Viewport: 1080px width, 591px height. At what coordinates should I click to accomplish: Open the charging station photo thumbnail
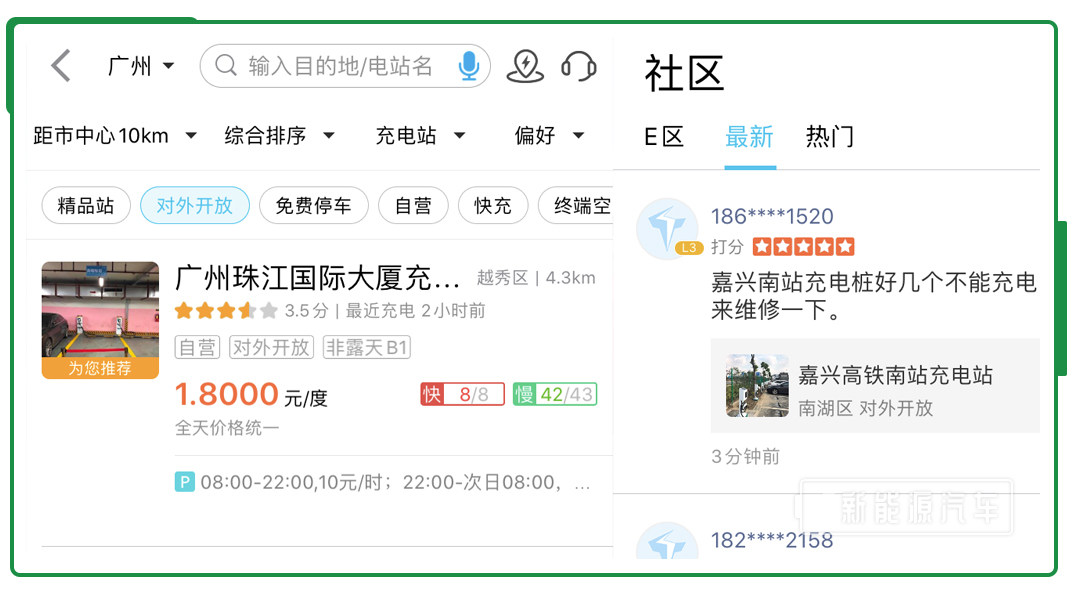pyautogui.click(x=100, y=320)
